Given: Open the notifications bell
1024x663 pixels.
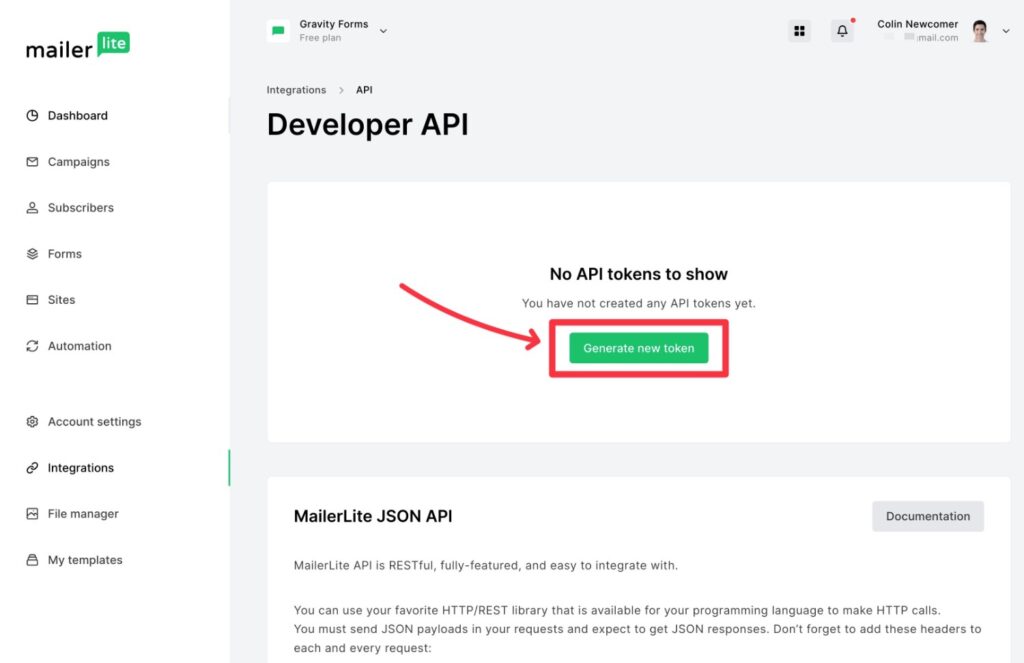Looking at the screenshot, I should [x=842, y=31].
